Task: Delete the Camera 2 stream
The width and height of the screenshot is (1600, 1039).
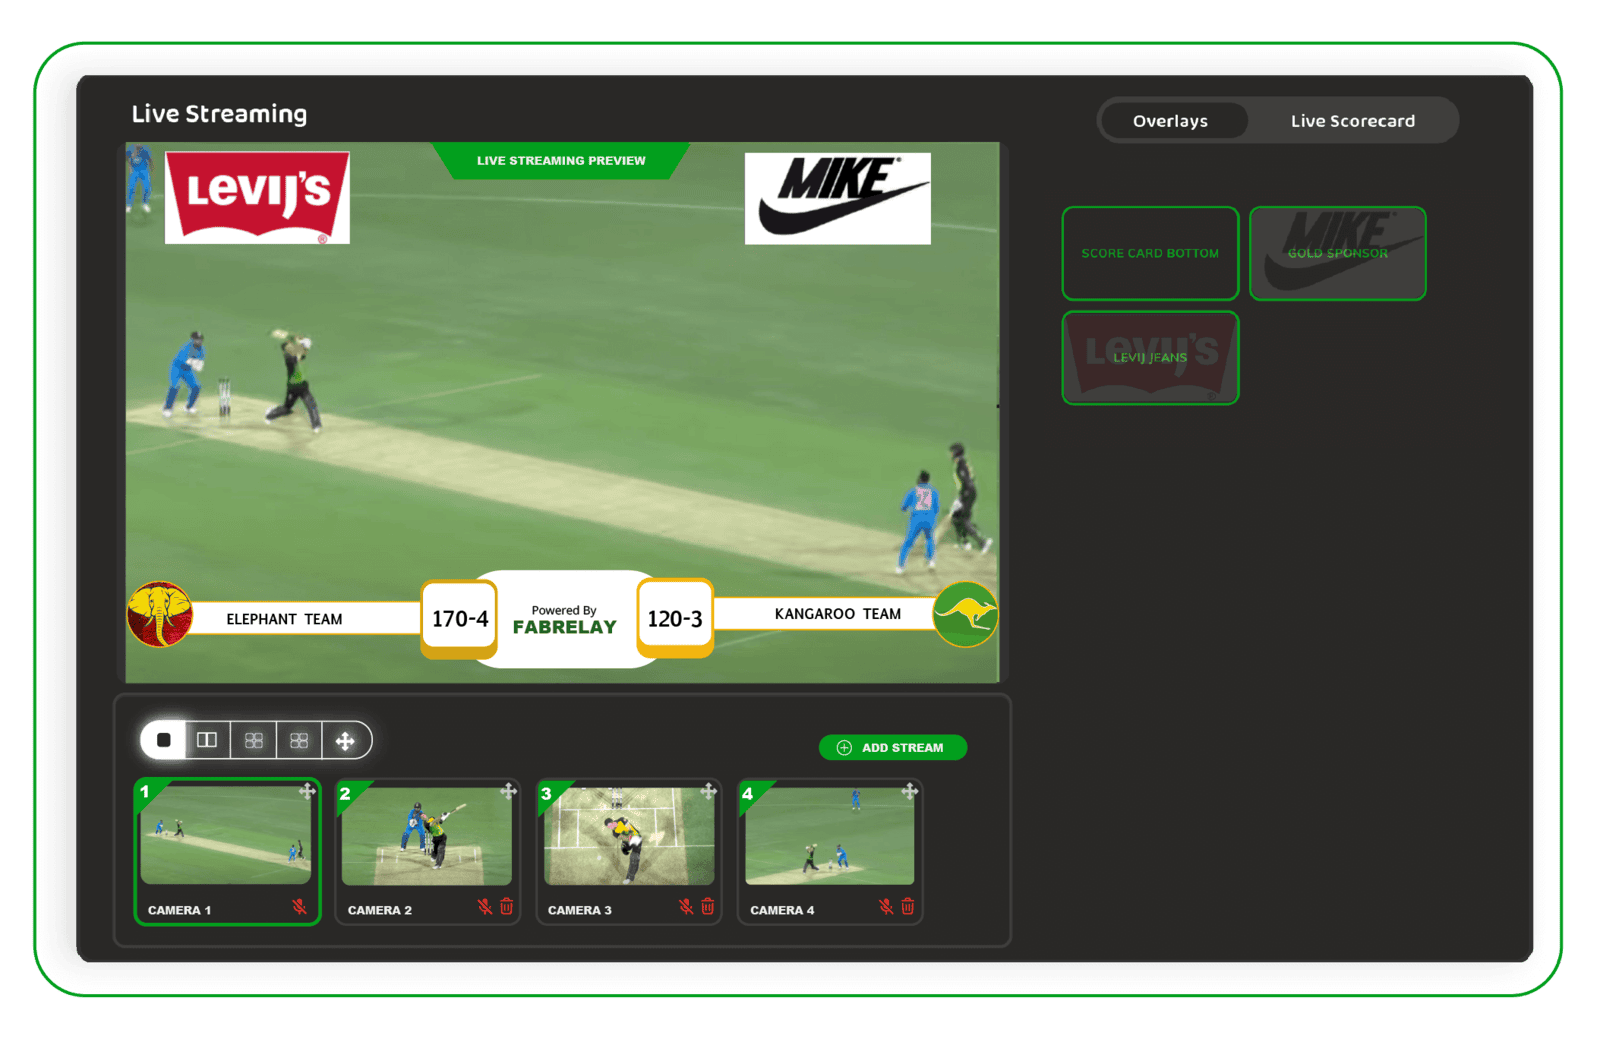Action: click(507, 907)
